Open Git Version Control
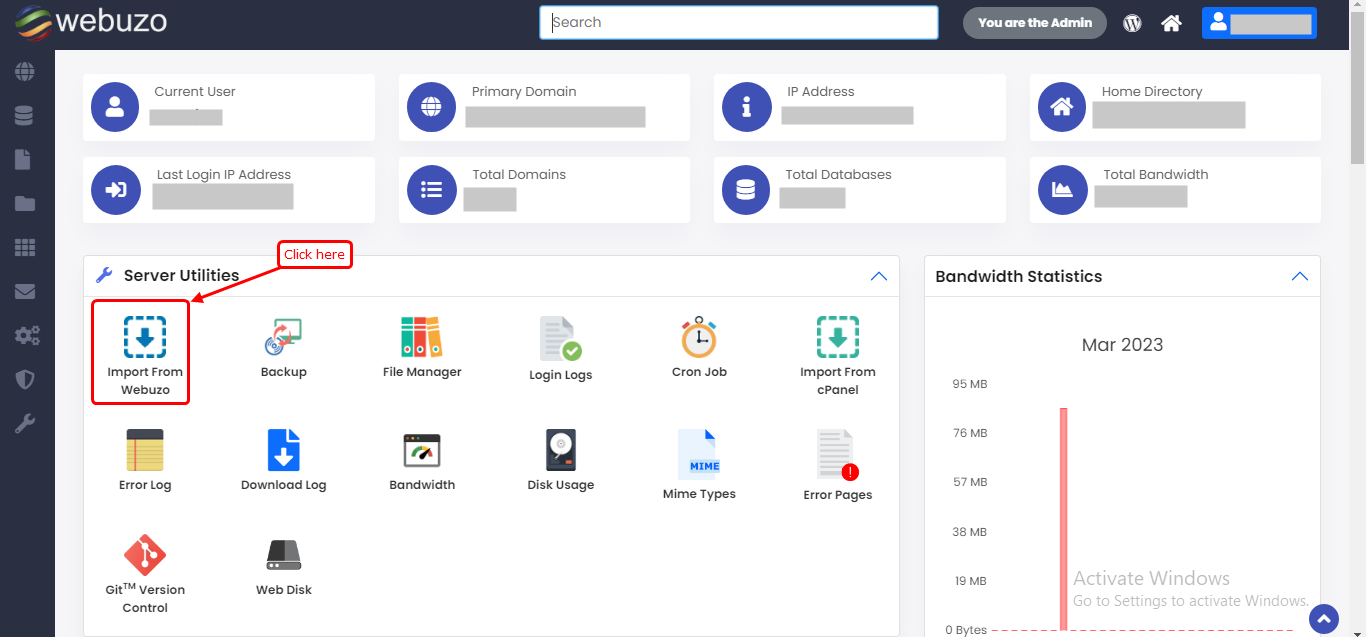Screen dimensions: 1366x637 [x=145, y=572]
